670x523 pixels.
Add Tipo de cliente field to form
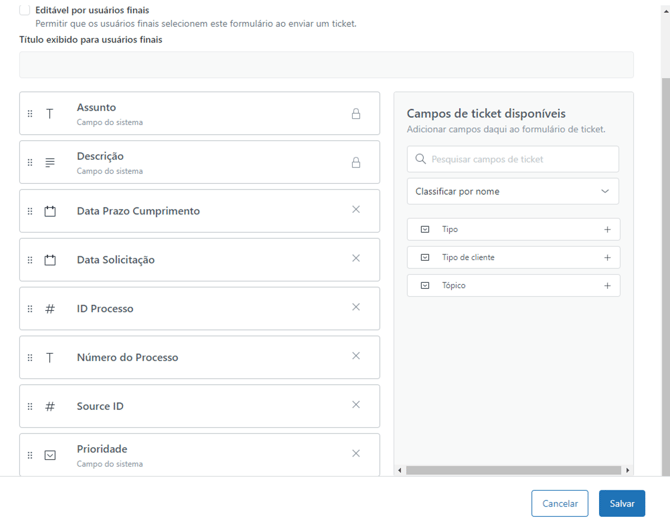[607, 258]
